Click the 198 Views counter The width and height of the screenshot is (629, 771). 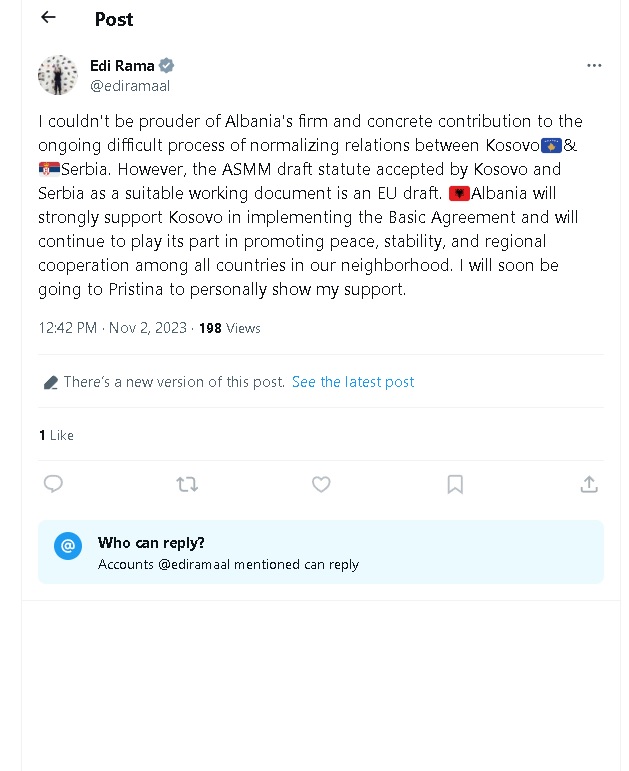click(230, 328)
